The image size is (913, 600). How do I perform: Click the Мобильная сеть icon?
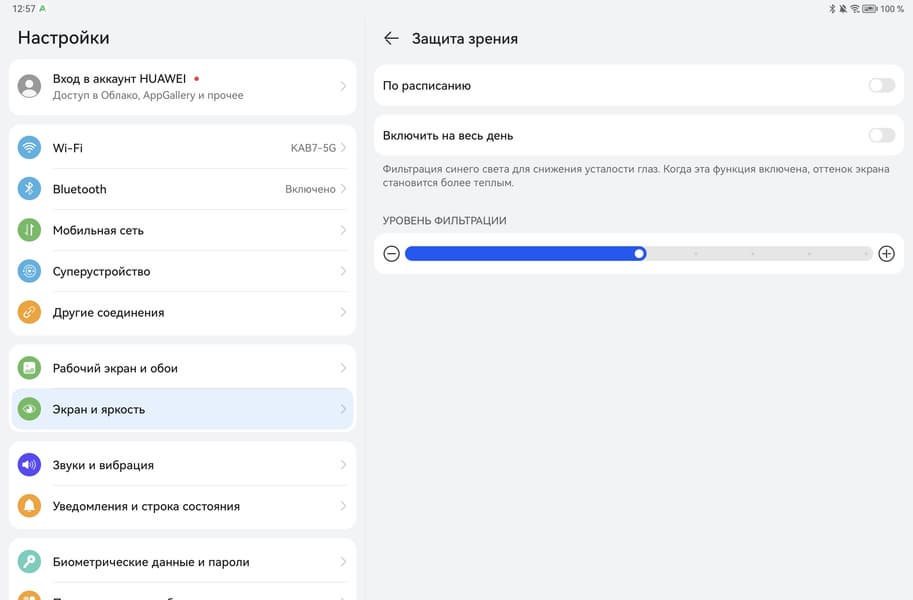(x=30, y=230)
